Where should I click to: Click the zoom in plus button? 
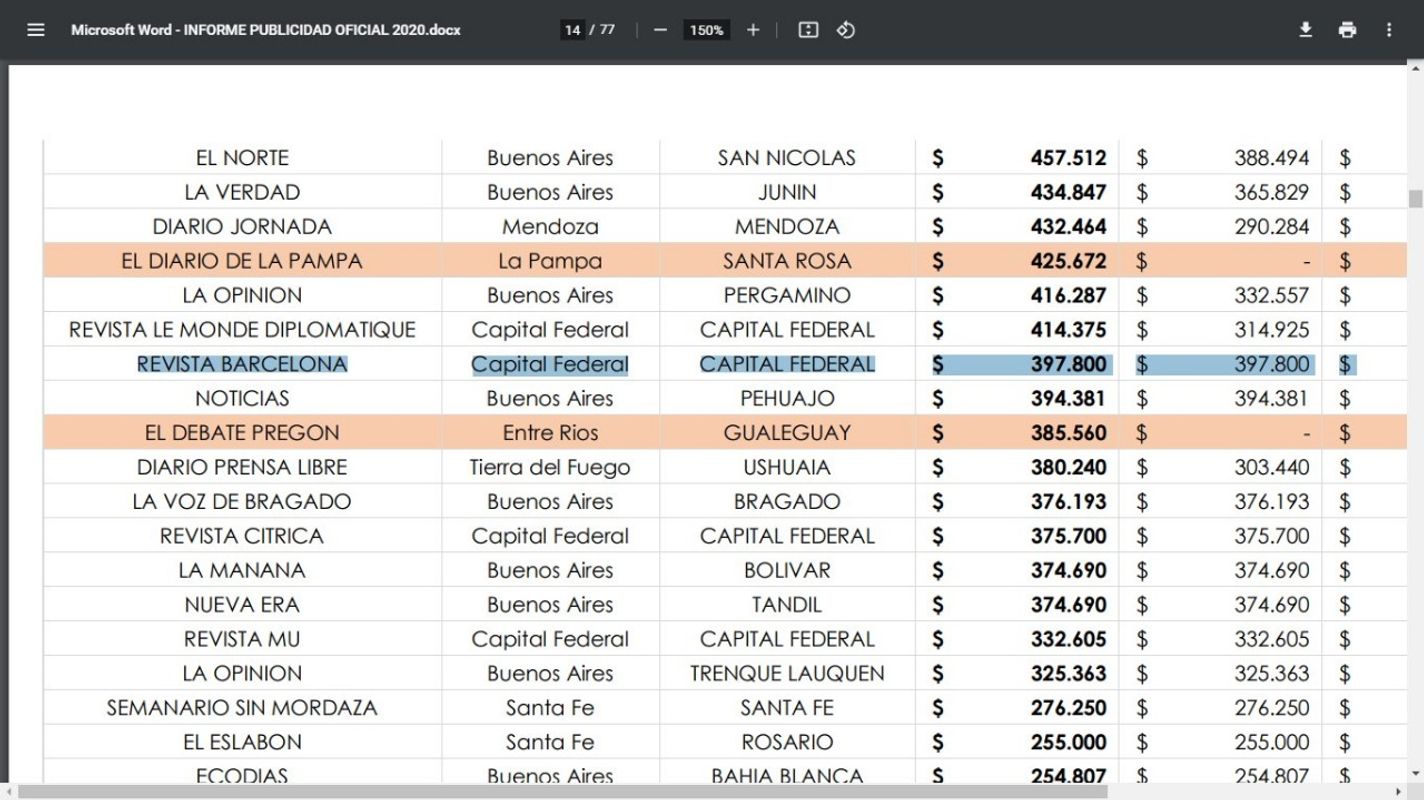753,30
